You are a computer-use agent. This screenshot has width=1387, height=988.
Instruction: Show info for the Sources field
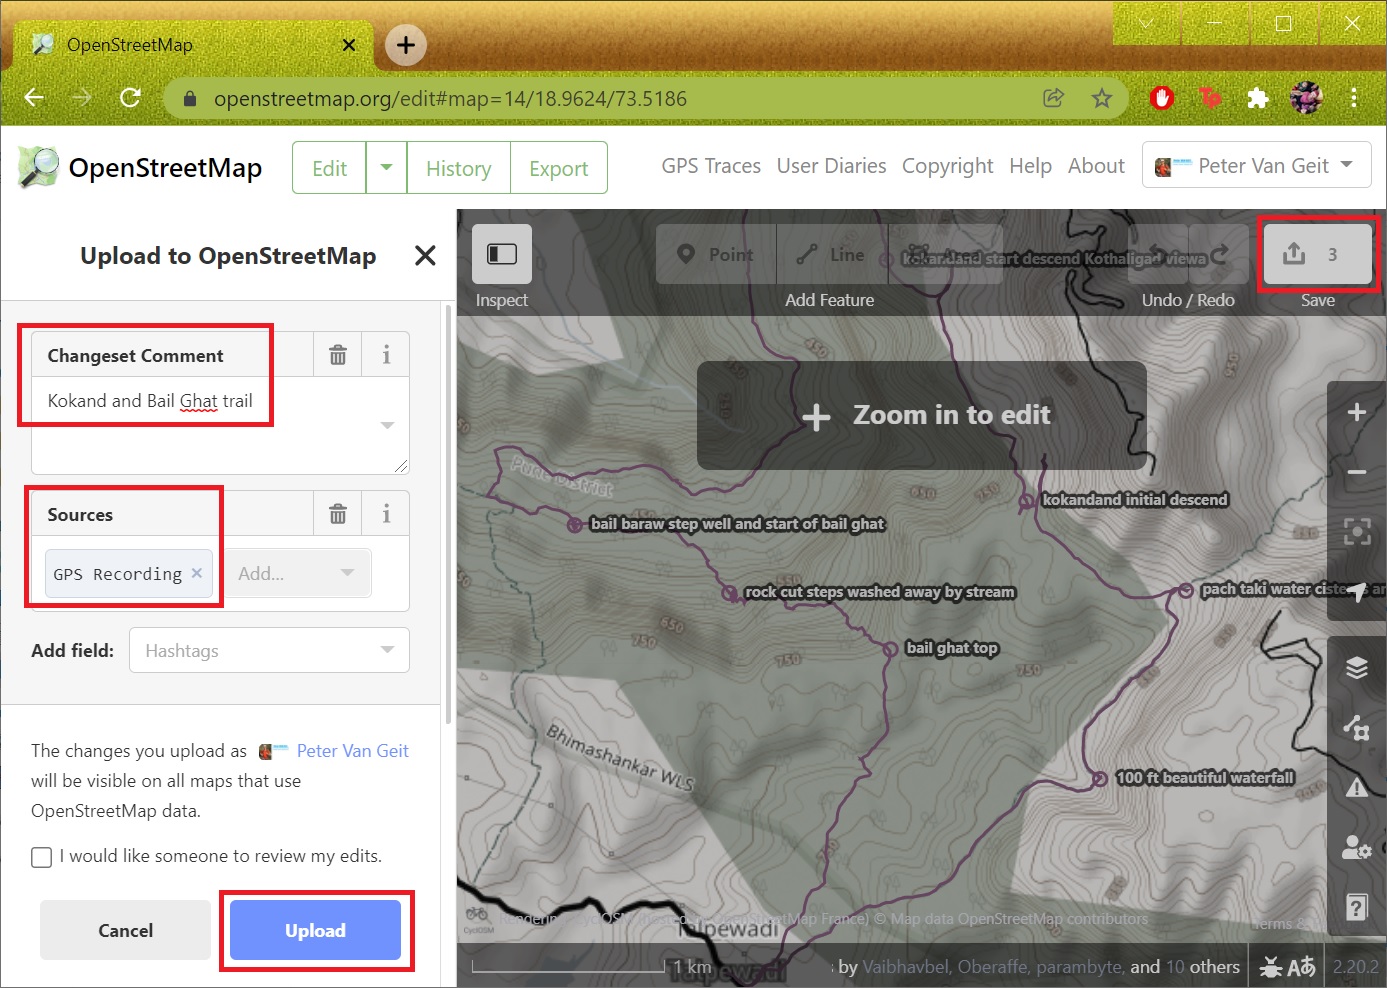coord(386,514)
